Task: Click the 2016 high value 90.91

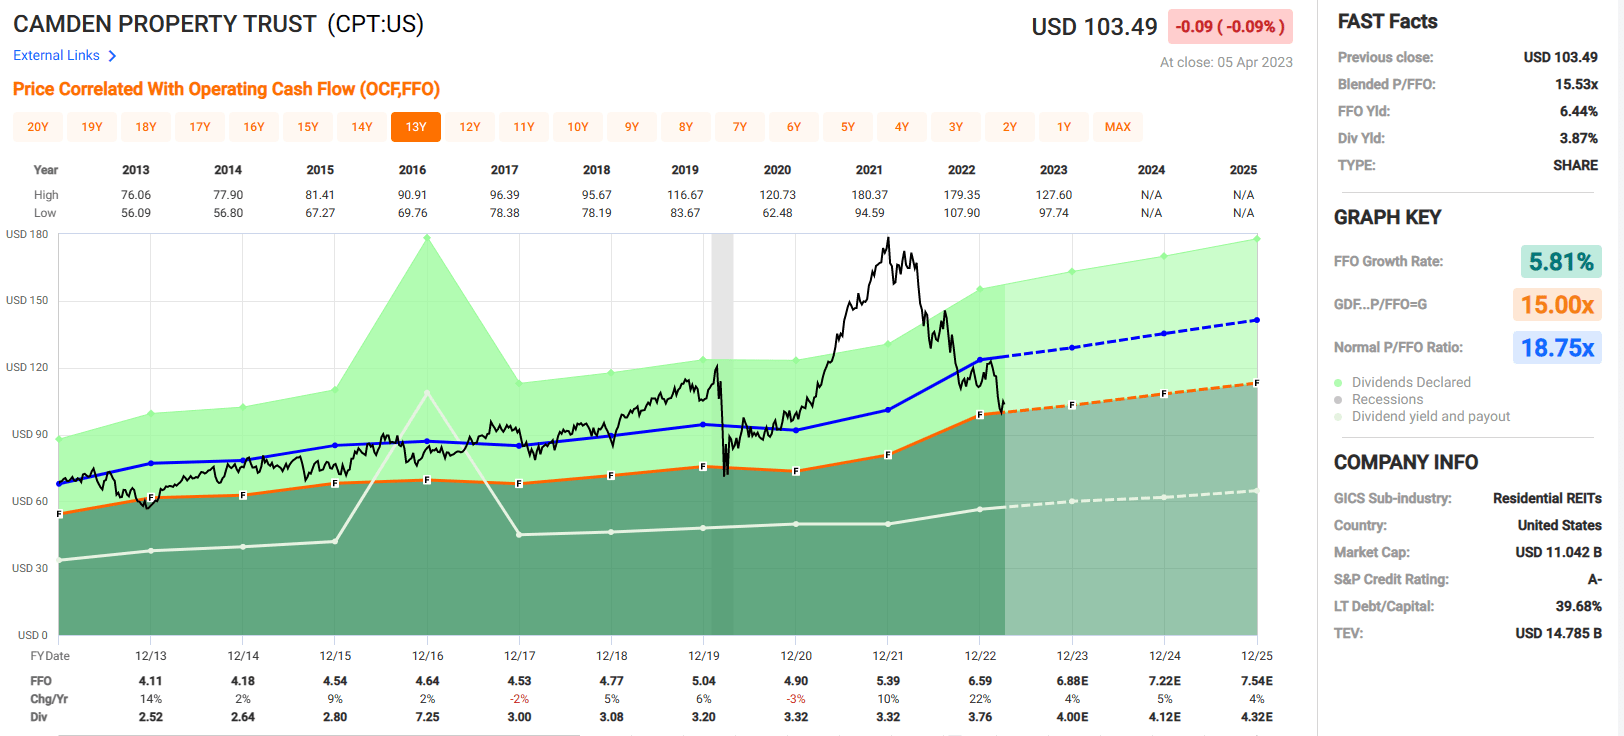Action: [x=413, y=195]
